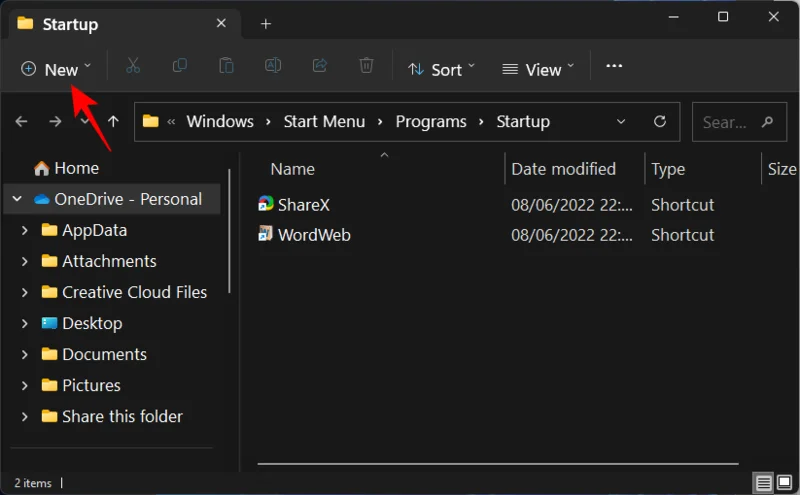Click the horizontal scrollbar
800x495 pixels.
pyautogui.click(x=498, y=464)
